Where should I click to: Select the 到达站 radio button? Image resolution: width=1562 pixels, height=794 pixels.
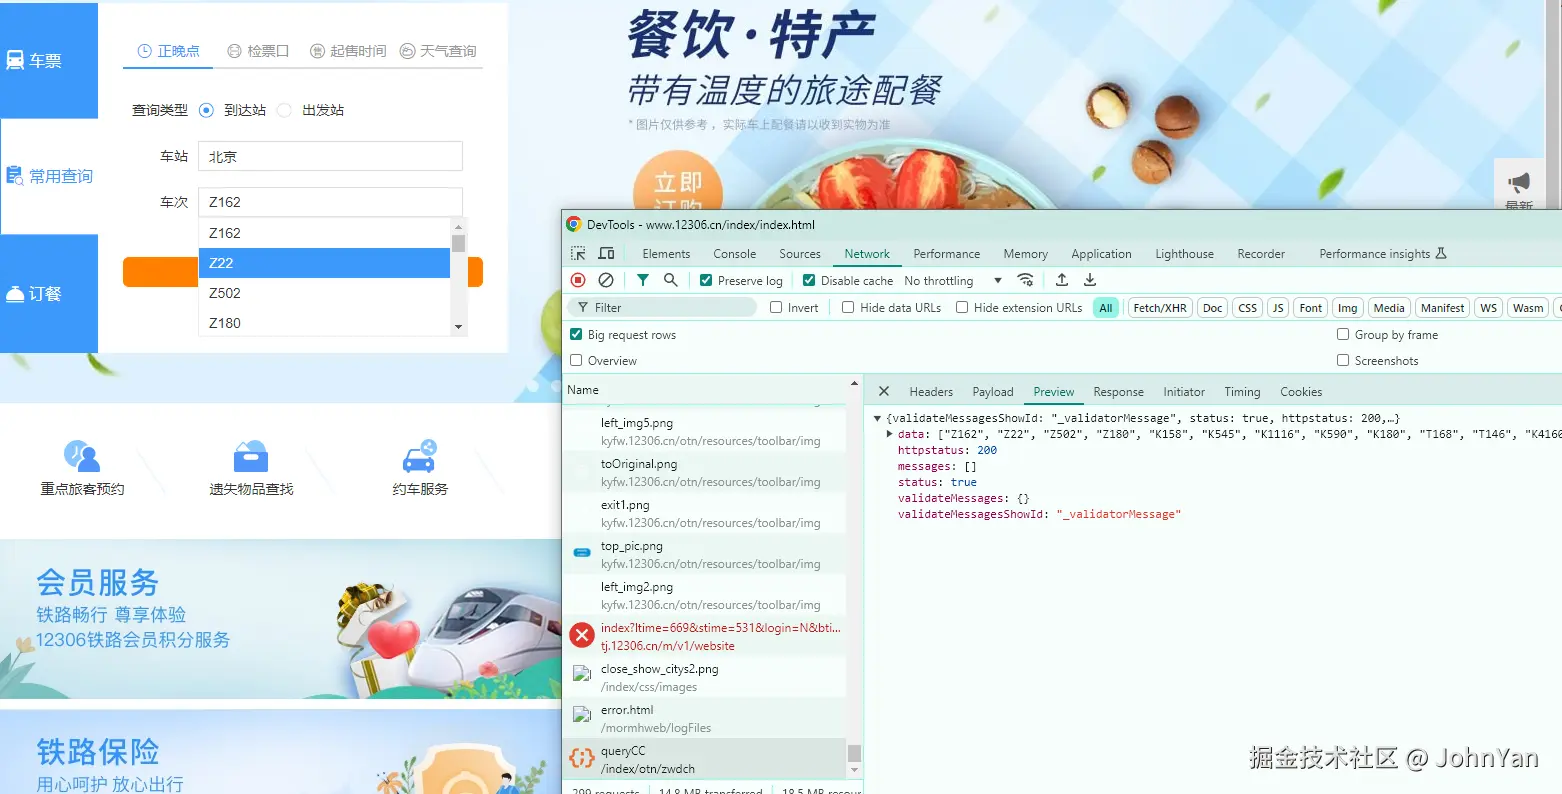206,110
